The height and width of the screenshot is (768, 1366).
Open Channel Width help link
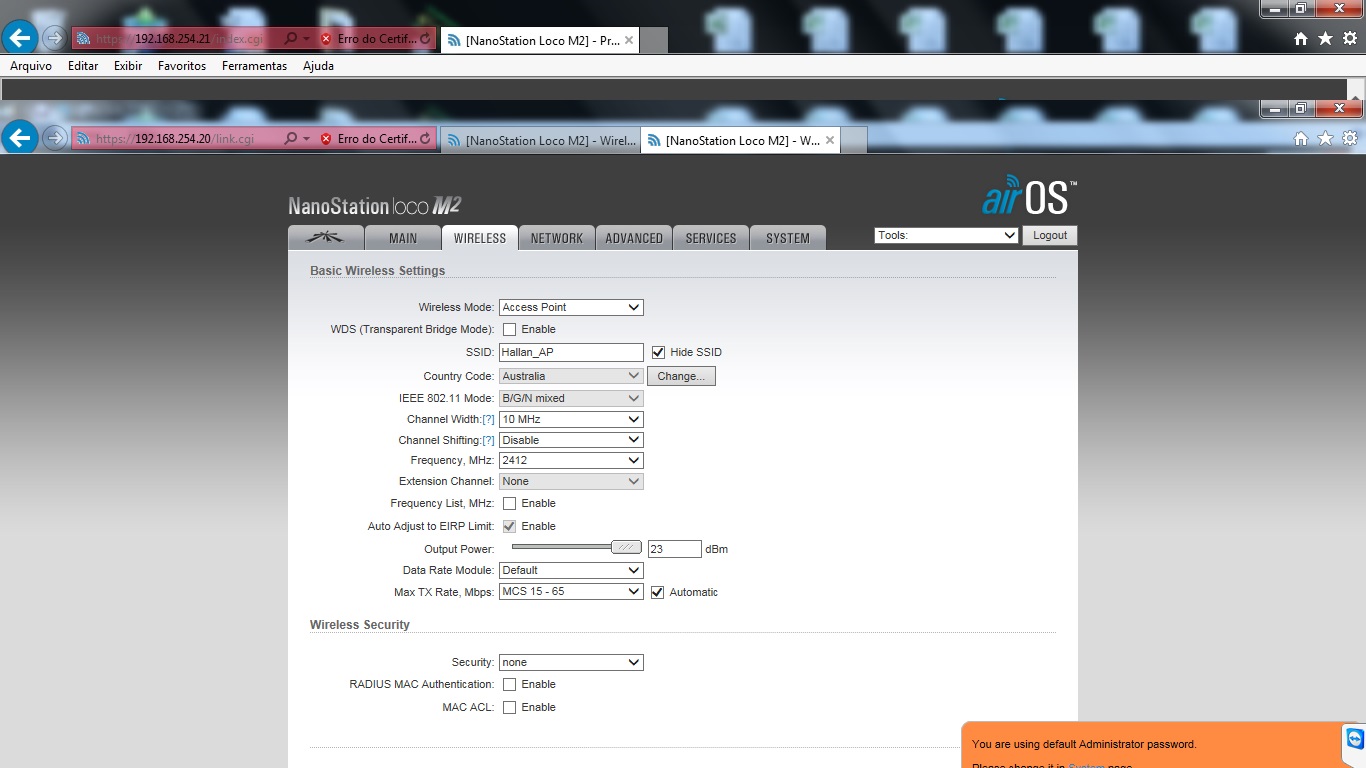coord(489,420)
